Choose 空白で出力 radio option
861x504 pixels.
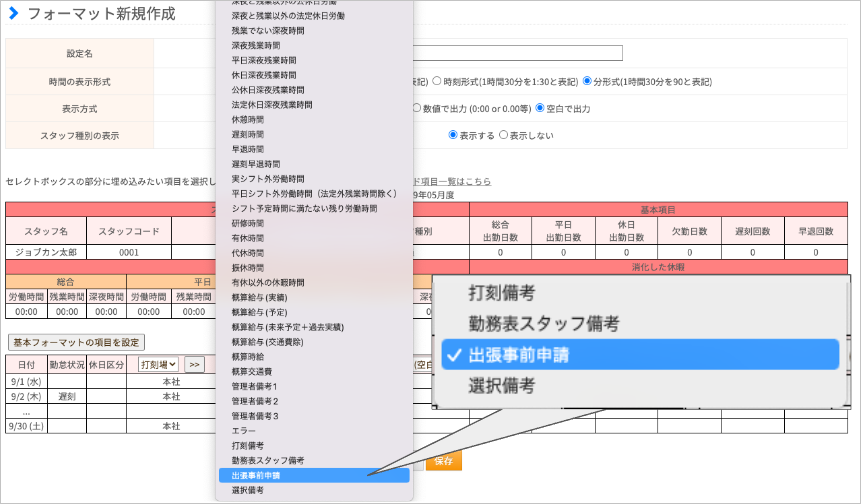point(540,108)
